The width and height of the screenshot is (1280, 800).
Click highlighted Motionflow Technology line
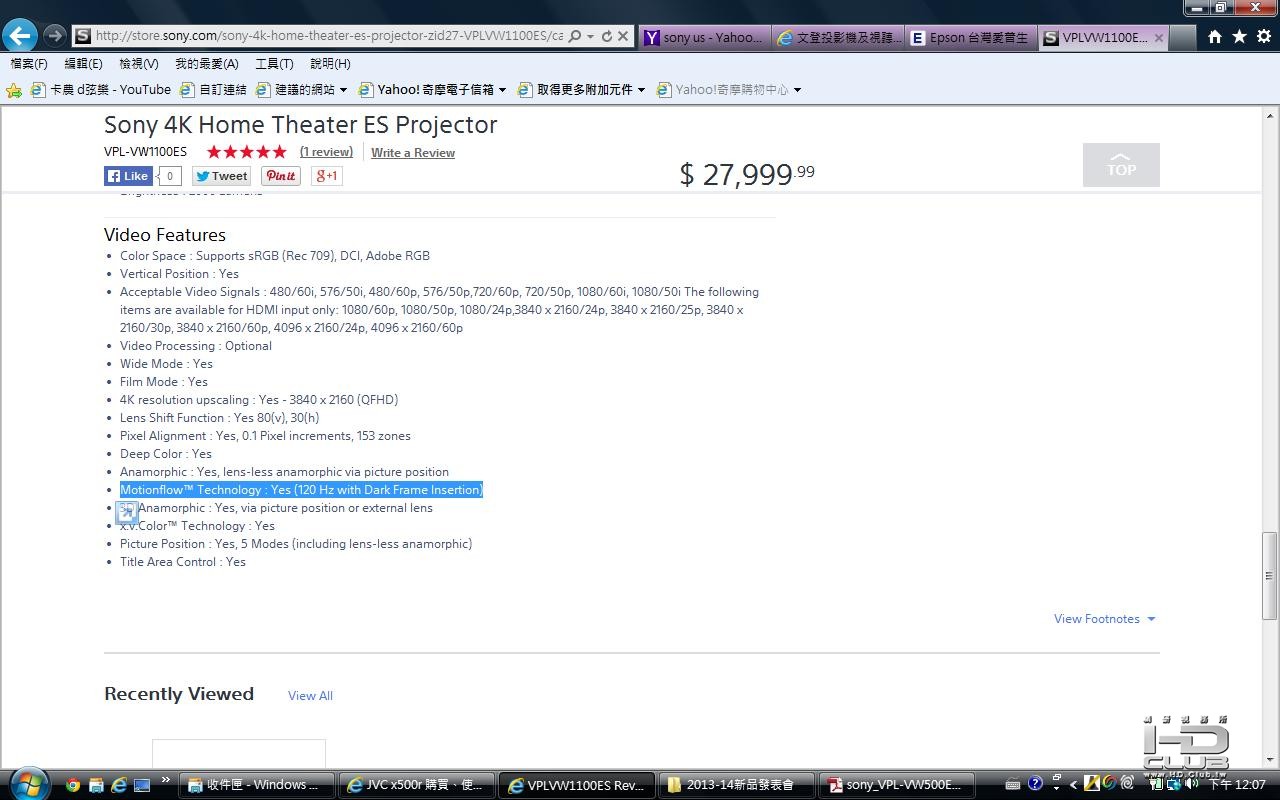(301, 490)
